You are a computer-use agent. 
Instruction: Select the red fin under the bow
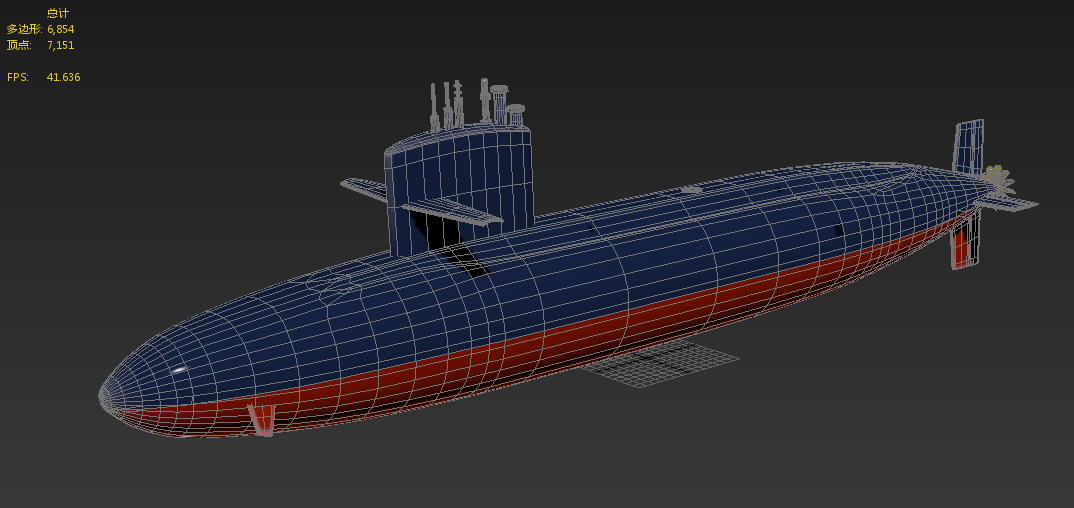261,419
